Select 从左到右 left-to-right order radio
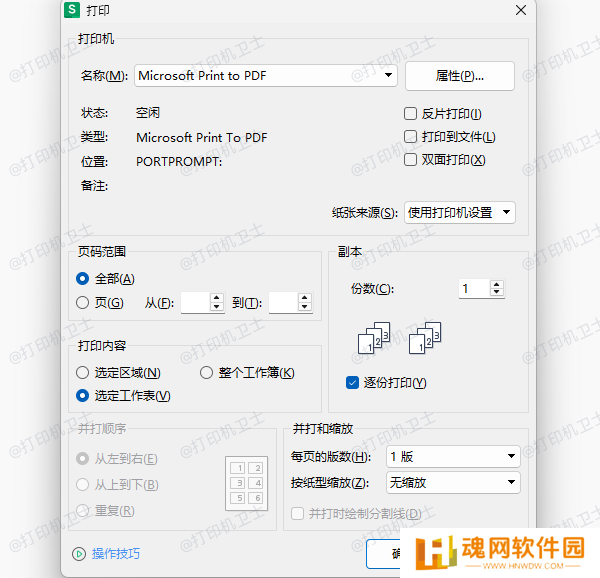Image resolution: width=600 pixels, height=578 pixels. point(82,458)
